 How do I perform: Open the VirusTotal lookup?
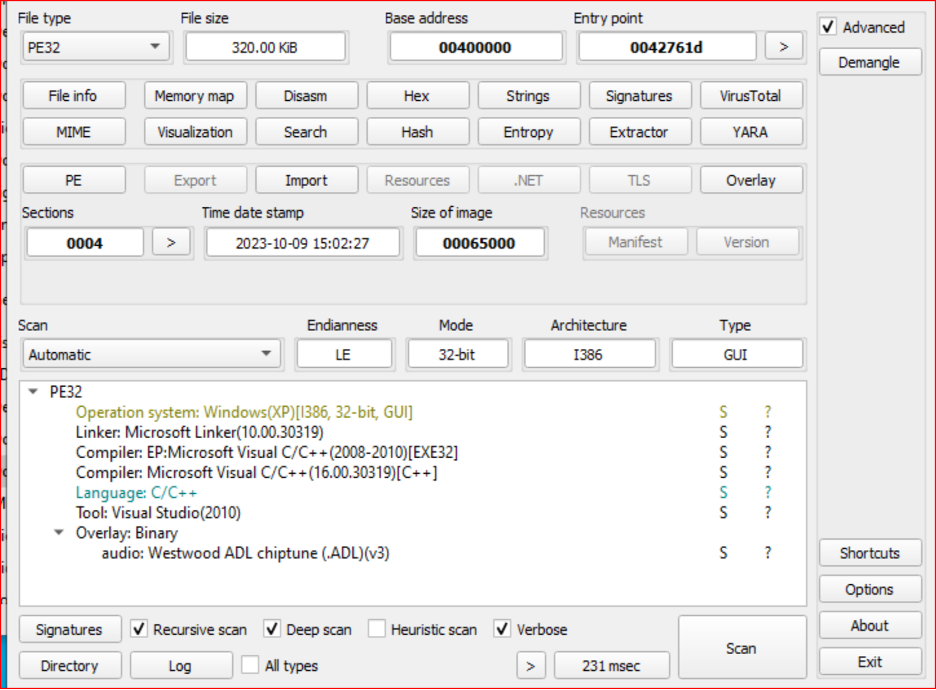pos(751,96)
